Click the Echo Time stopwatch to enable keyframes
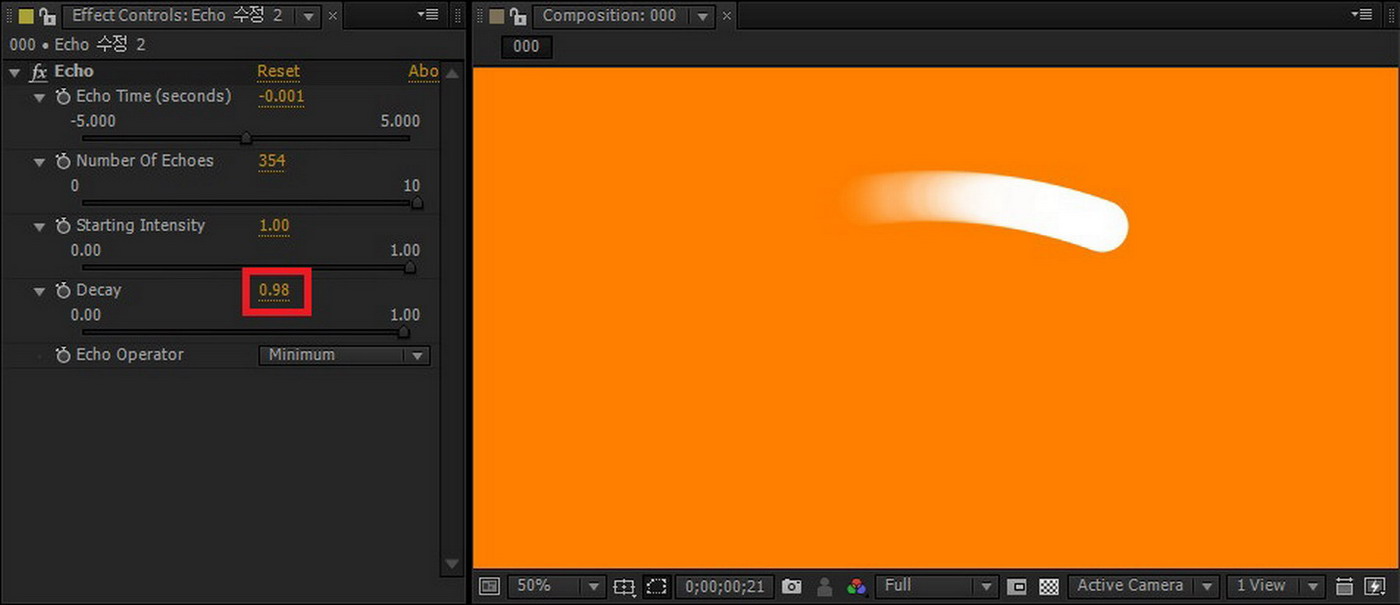Image resolution: width=1400 pixels, height=605 pixels. click(x=62, y=96)
